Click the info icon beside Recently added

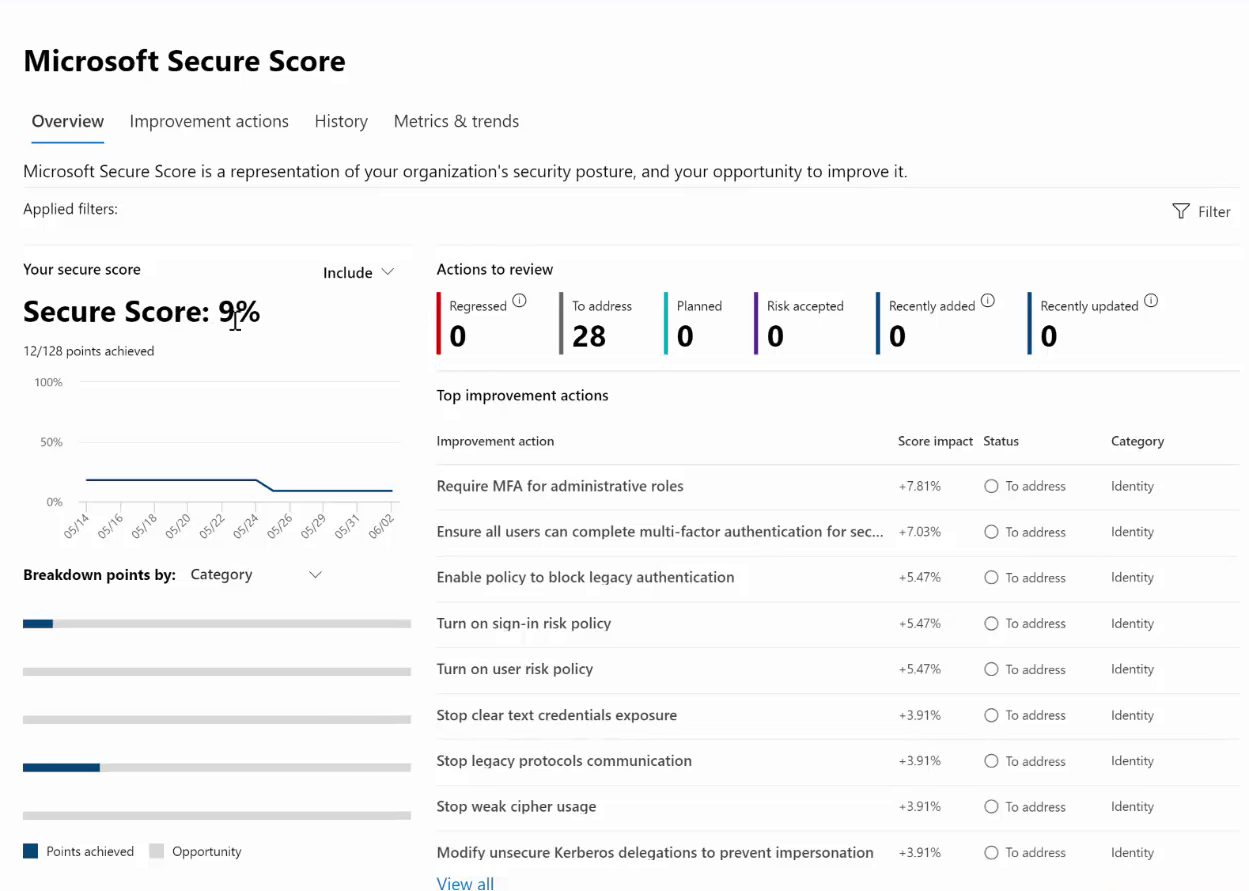coord(988,300)
